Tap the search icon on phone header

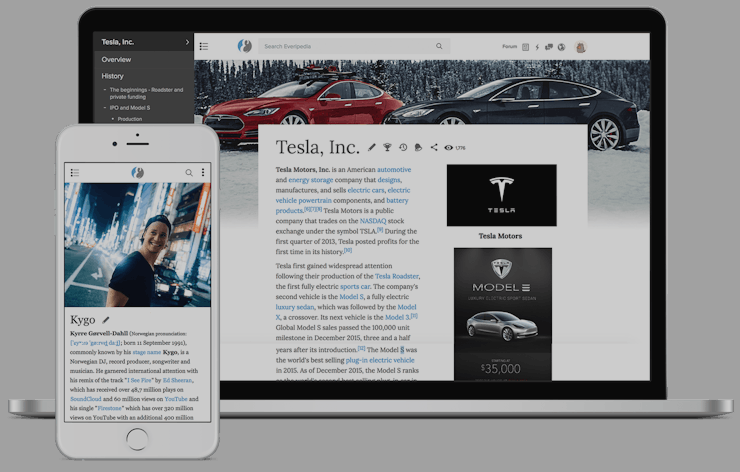point(189,173)
